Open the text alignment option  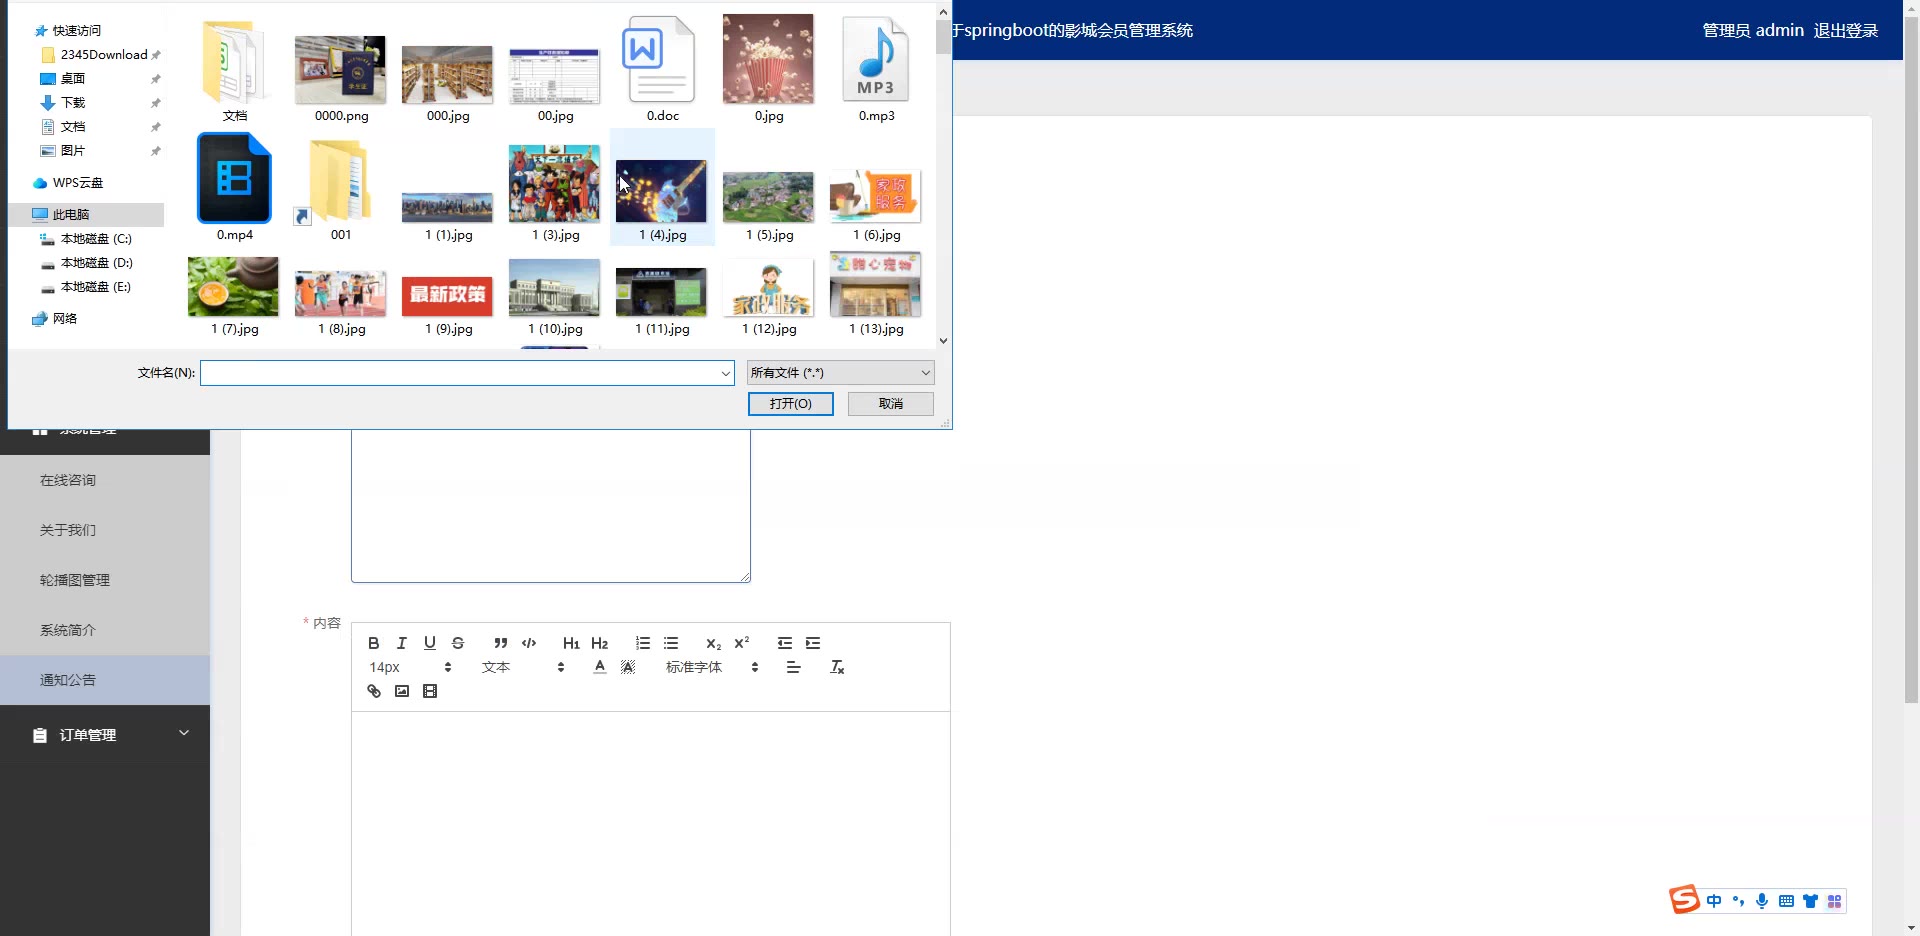point(794,667)
